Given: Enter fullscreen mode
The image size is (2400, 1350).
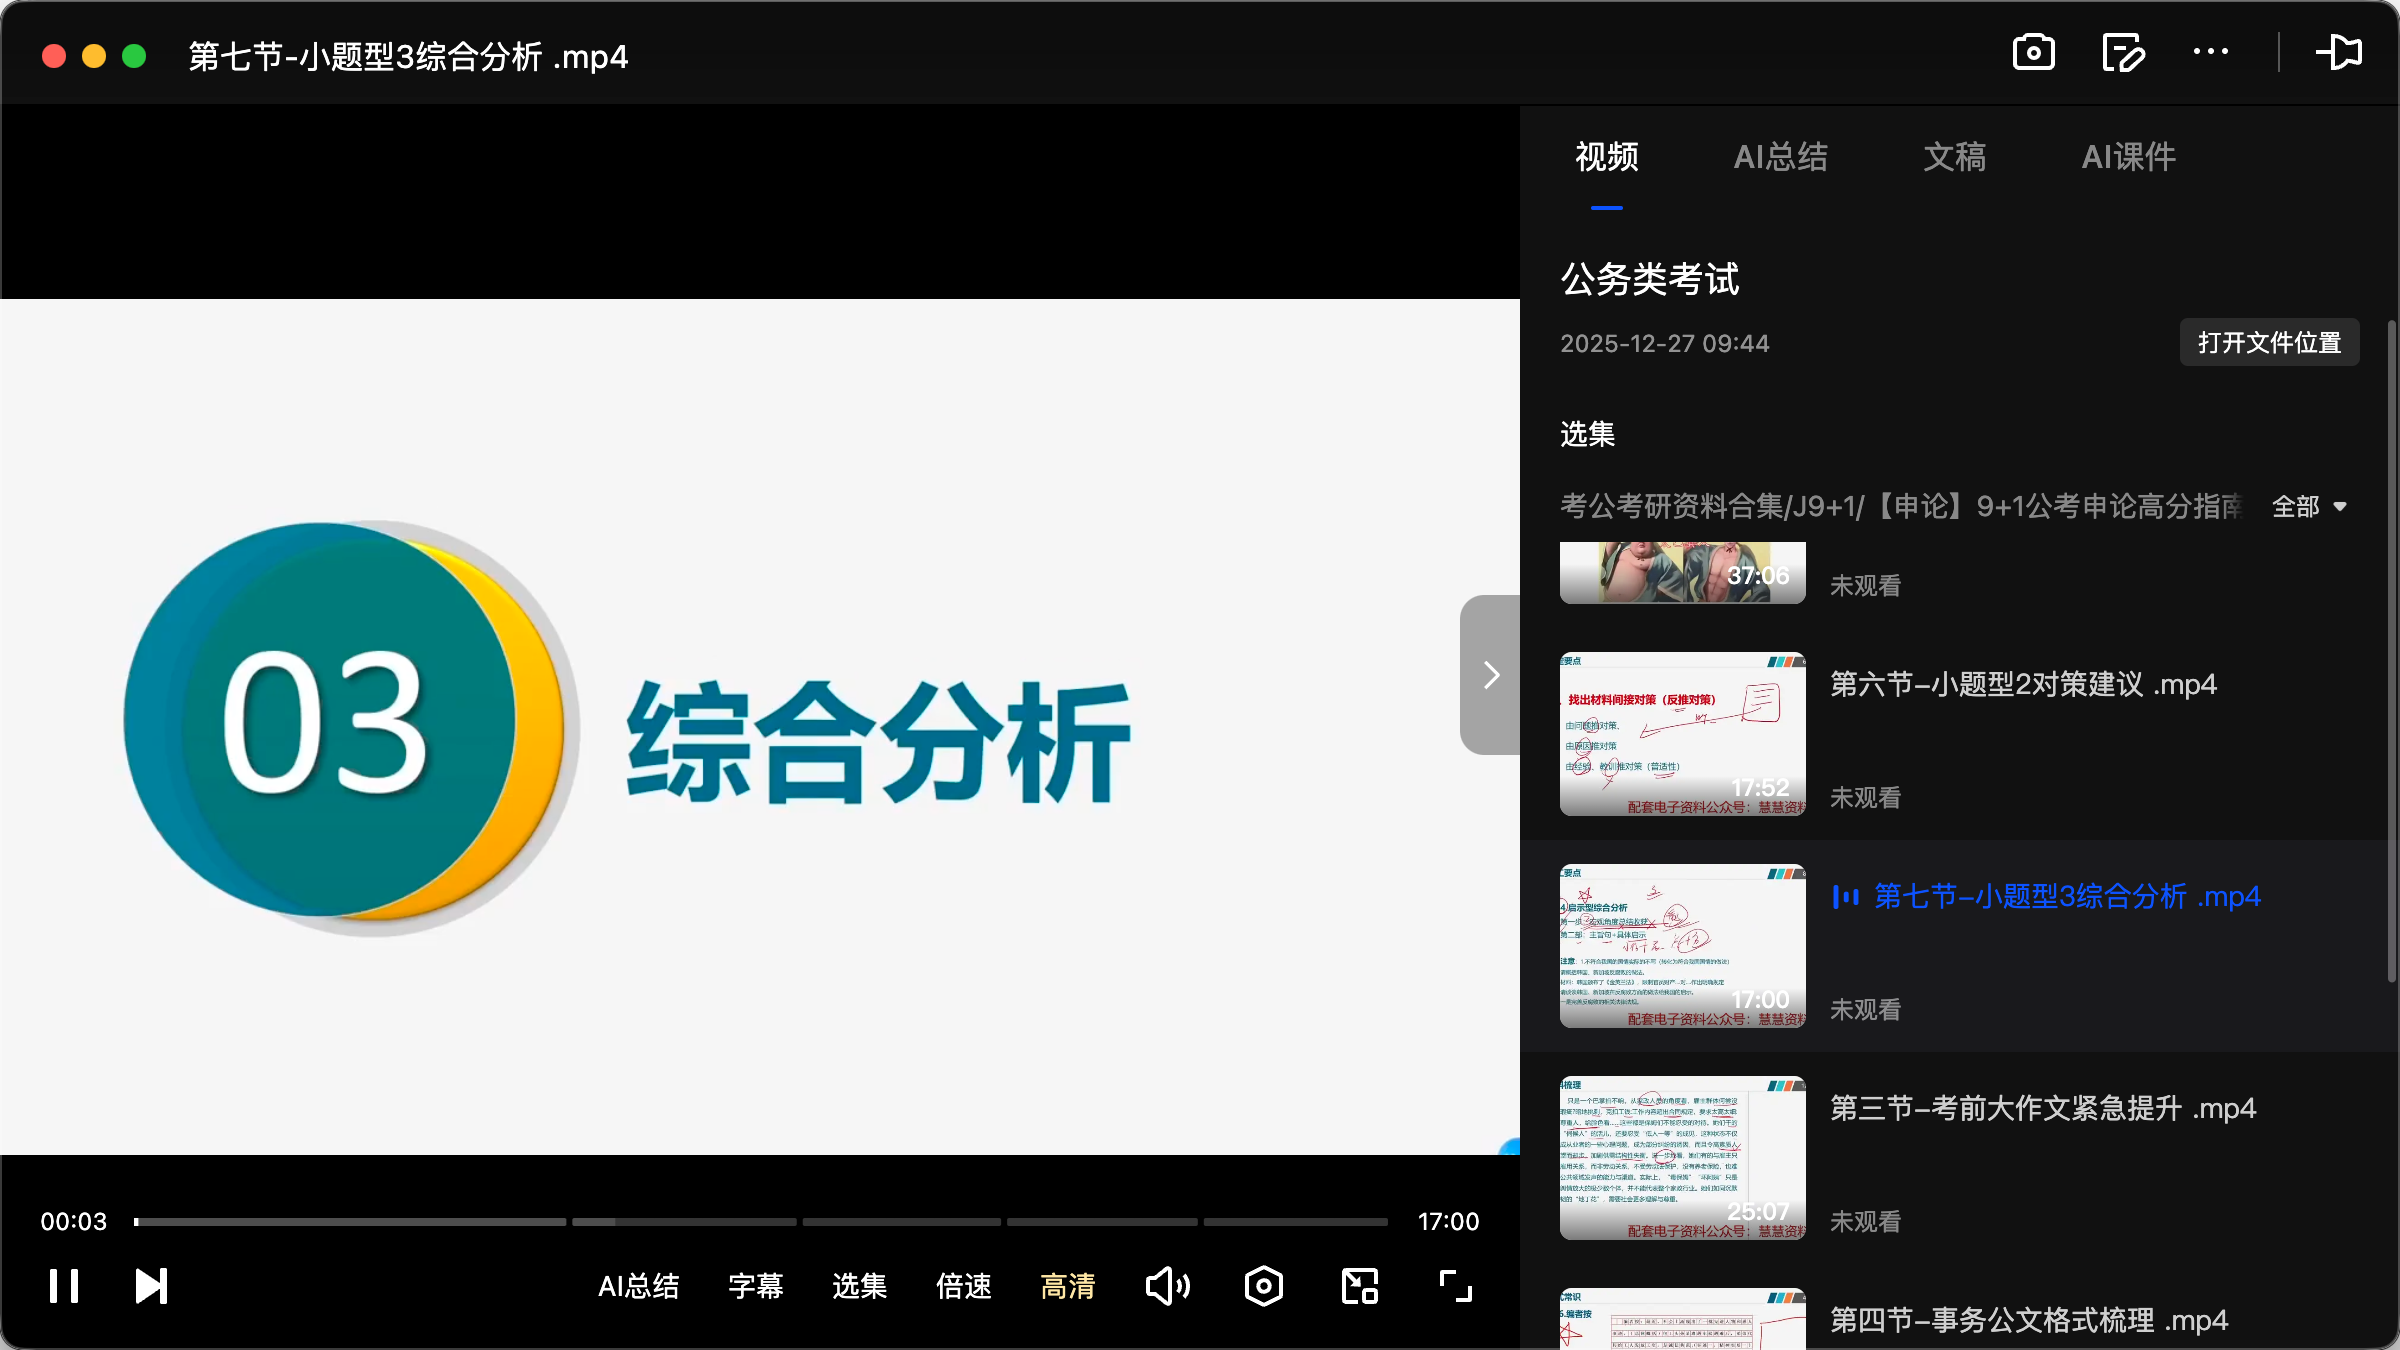Looking at the screenshot, I should coord(1453,1286).
